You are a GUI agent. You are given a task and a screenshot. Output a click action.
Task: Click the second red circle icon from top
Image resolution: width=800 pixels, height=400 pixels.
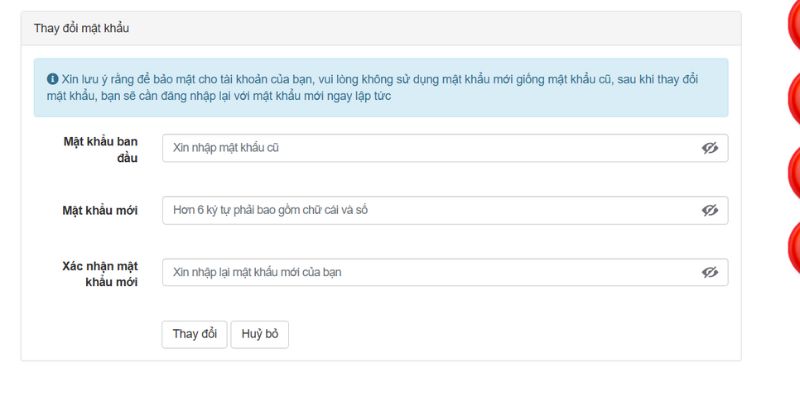coord(793,98)
